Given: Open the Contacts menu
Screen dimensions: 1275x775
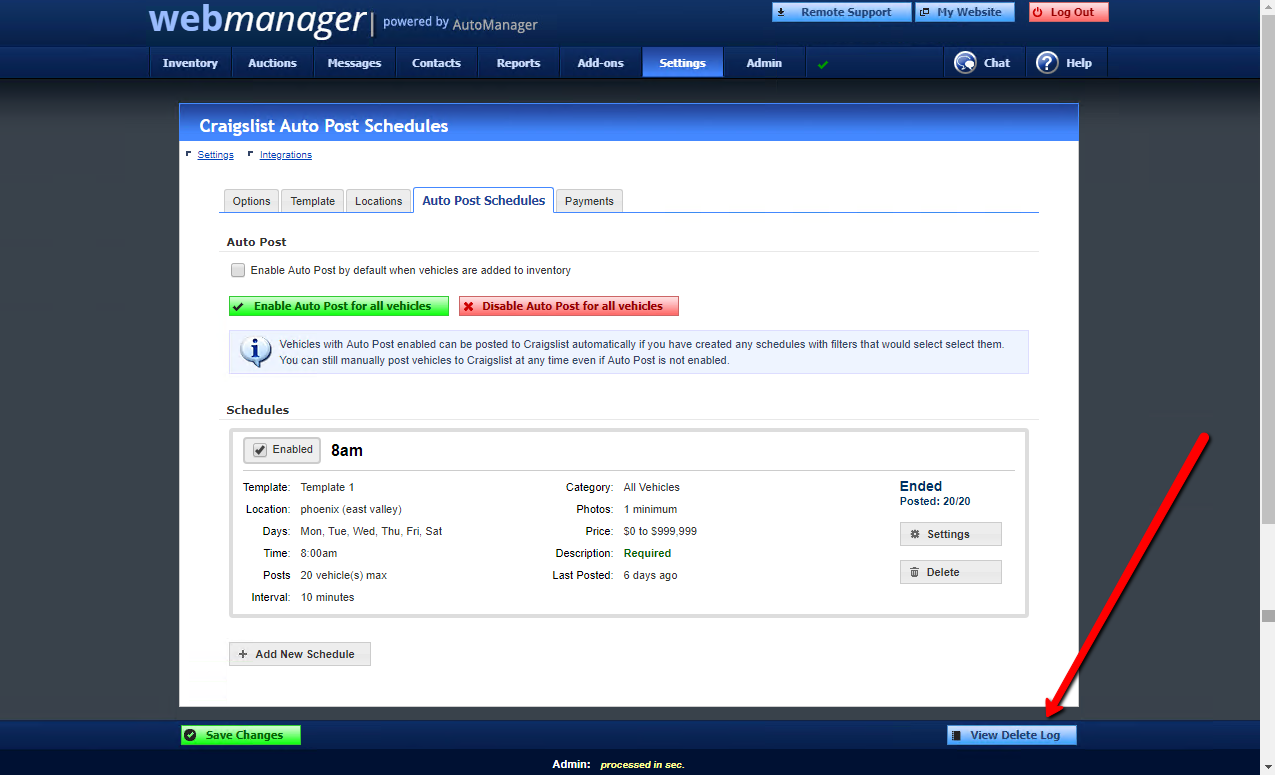Looking at the screenshot, I should [x=437, y=63].
